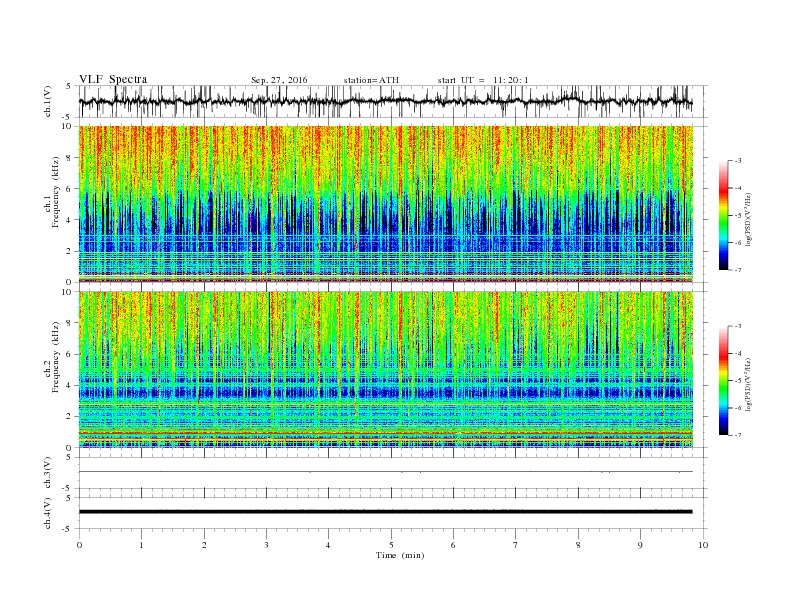
Task: Click the '0' tick on time axis
Action: [79, 545]
